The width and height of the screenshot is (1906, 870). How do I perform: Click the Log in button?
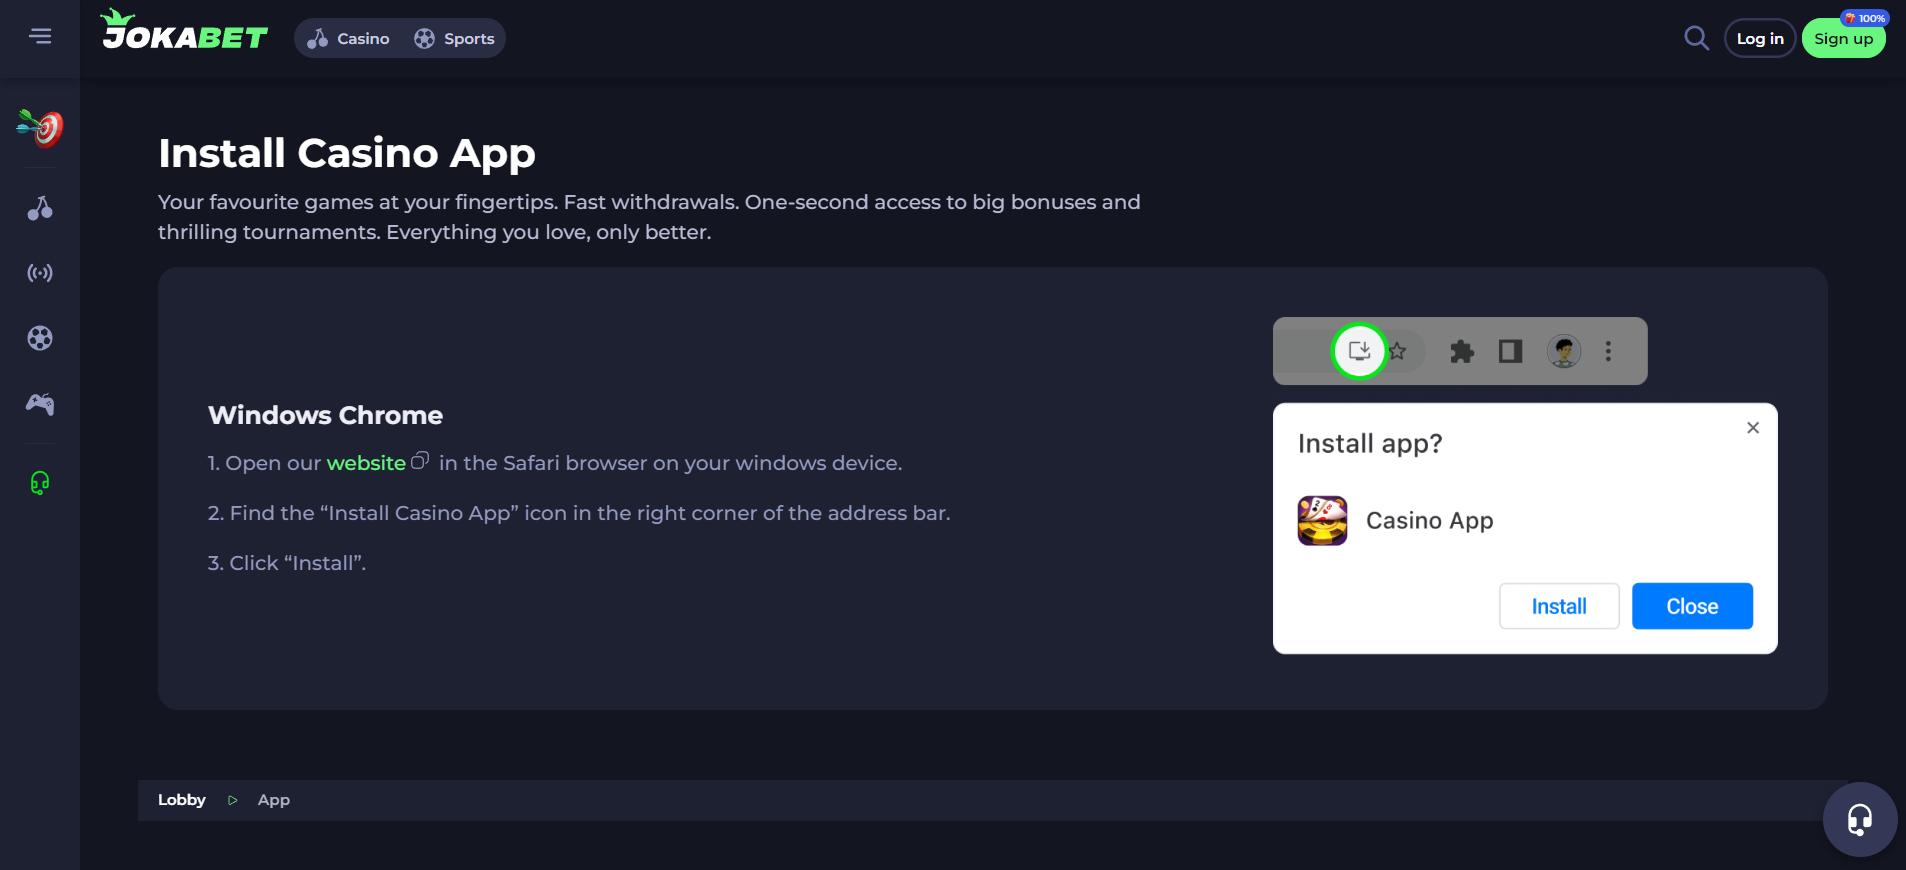click(1760, 38)
